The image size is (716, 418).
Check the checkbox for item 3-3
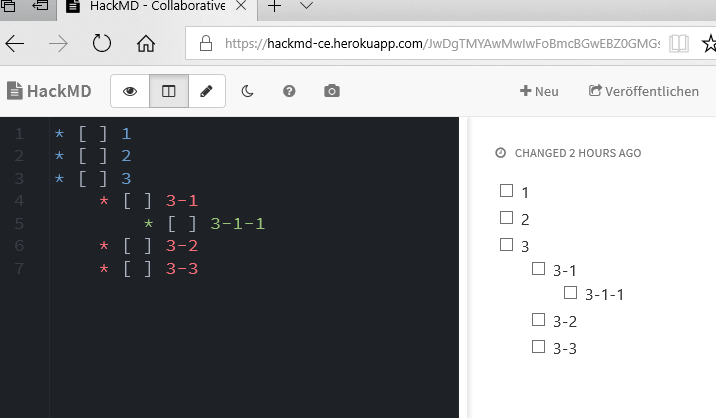pos(538,347)
